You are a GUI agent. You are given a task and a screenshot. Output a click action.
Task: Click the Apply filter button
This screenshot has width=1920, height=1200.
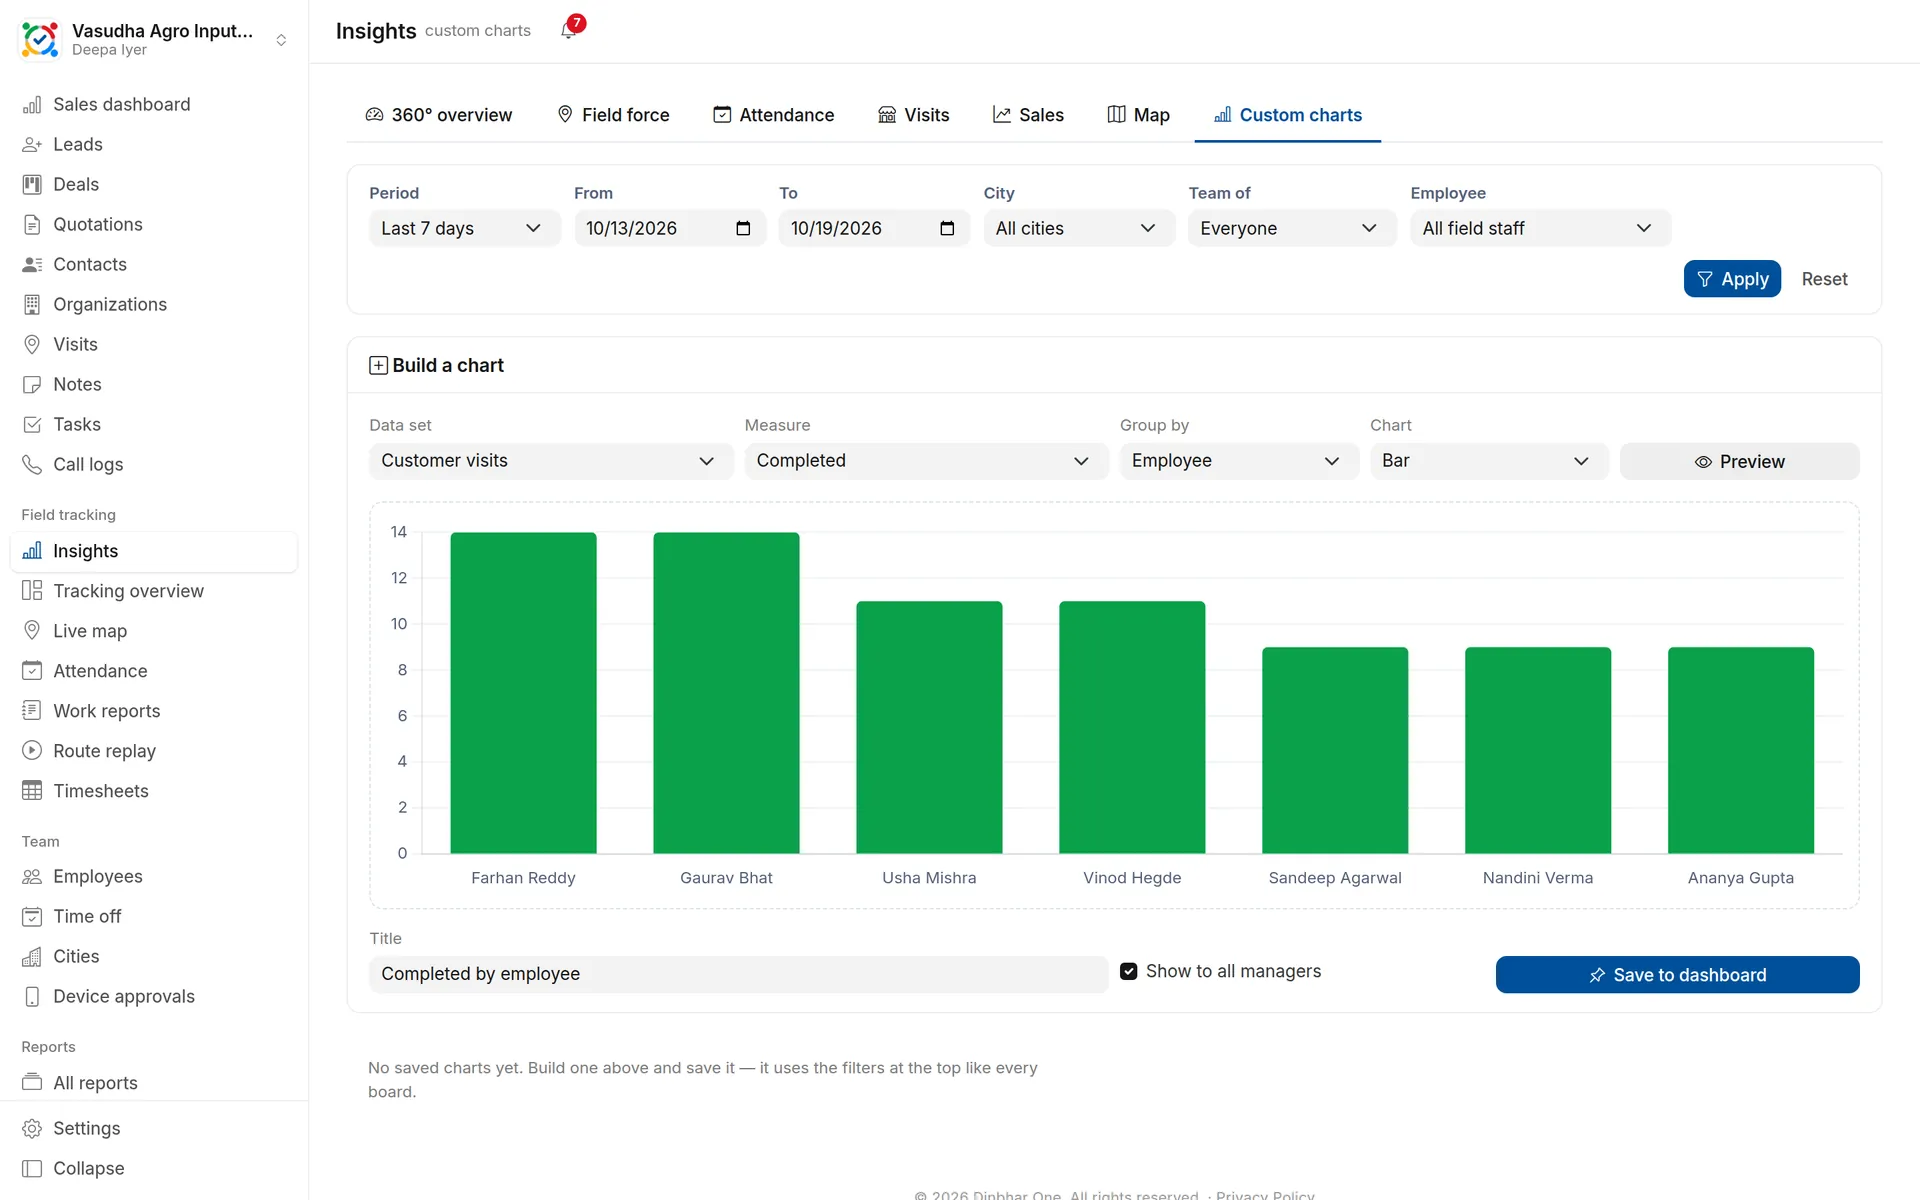click(x=1732, y=279)
